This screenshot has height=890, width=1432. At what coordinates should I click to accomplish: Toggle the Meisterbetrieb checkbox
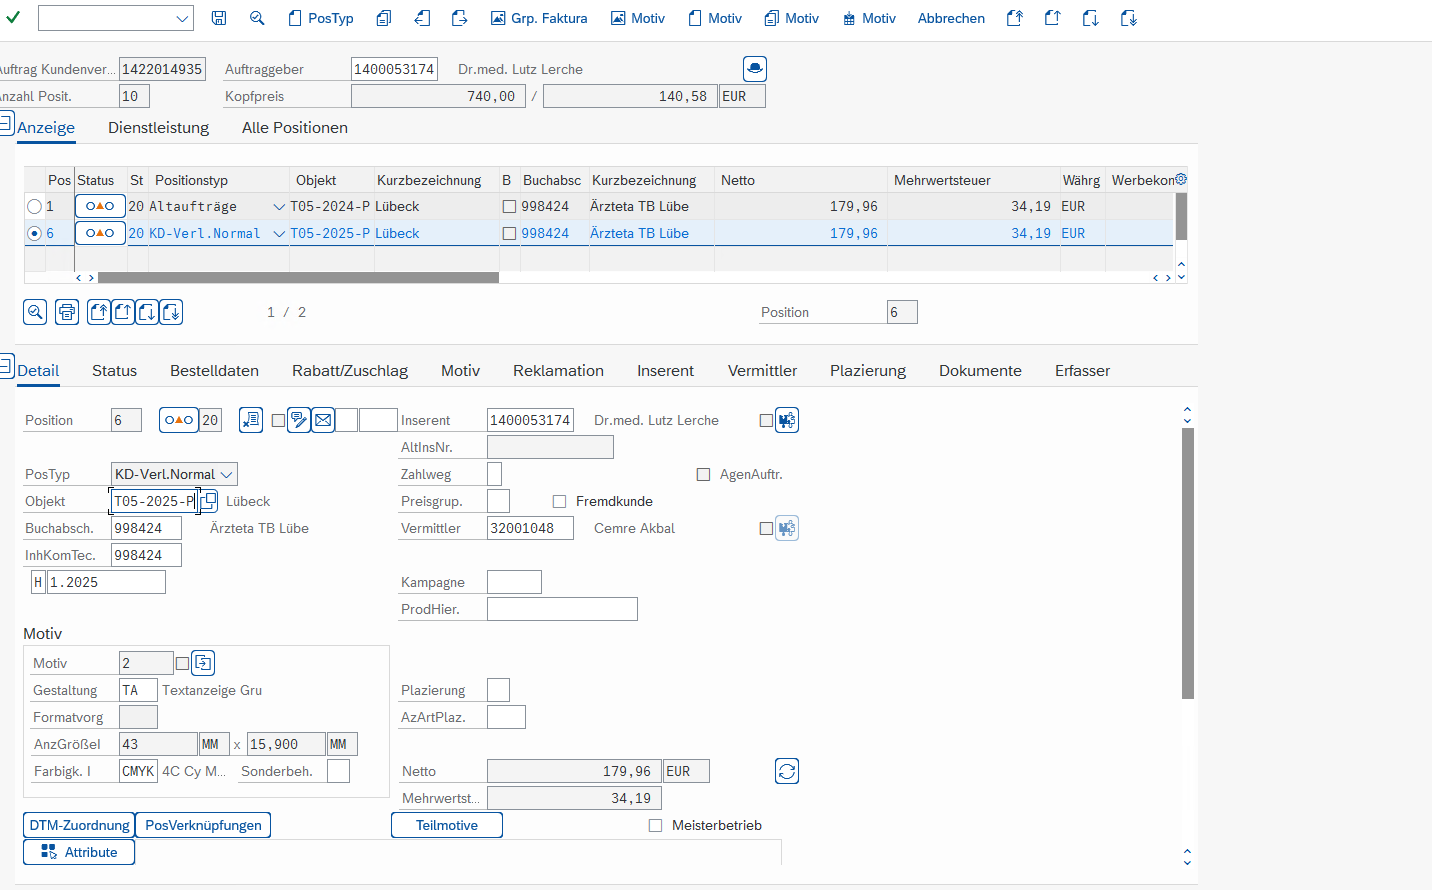[x=655, y=826]
